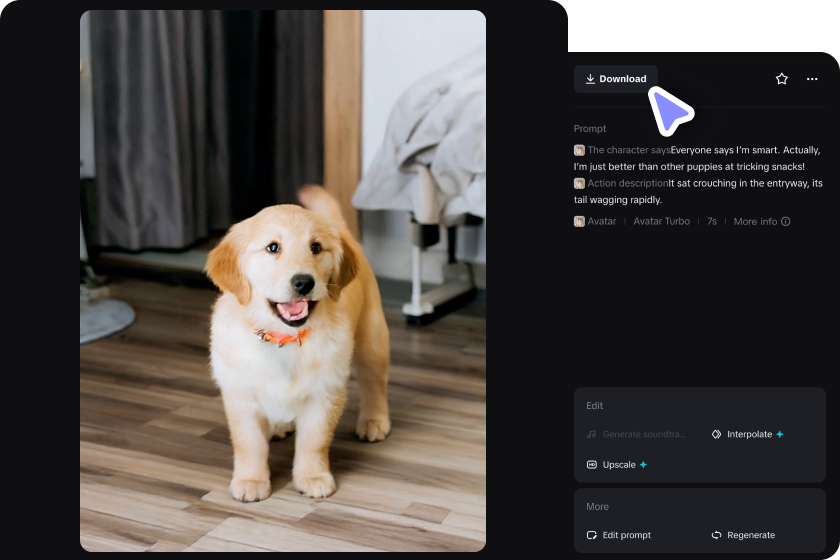Screen dimensions: 840x560
Task: Click the Avatar label in the metadata row
Action: [x=602, y=221]
